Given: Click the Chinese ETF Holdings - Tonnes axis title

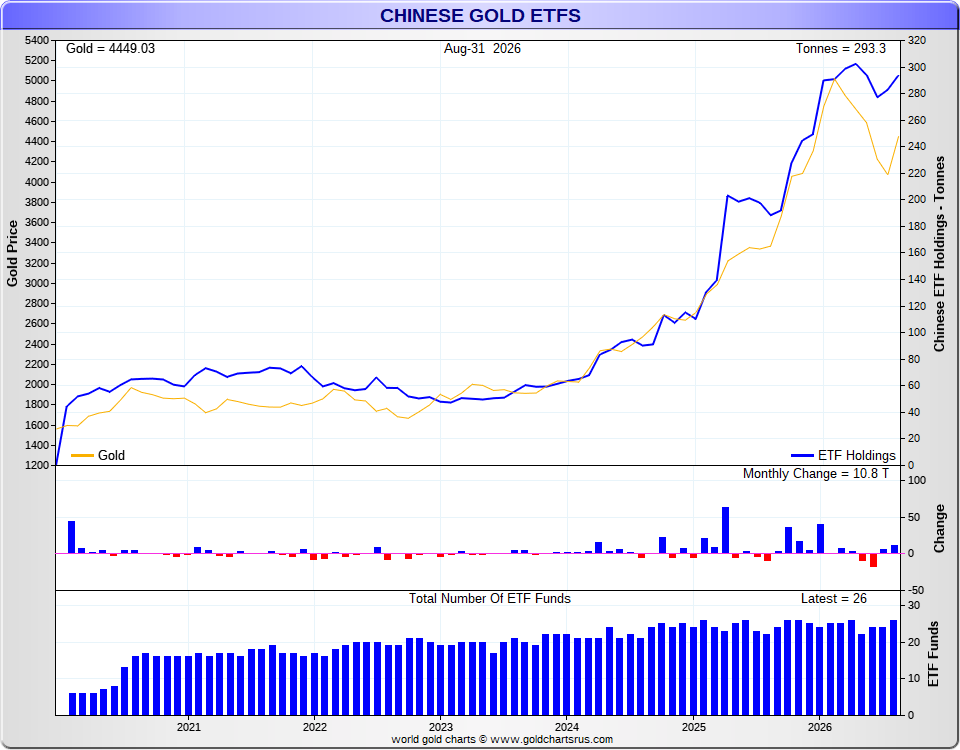Looking at the screenshot, I should click(x=939, y=253).
